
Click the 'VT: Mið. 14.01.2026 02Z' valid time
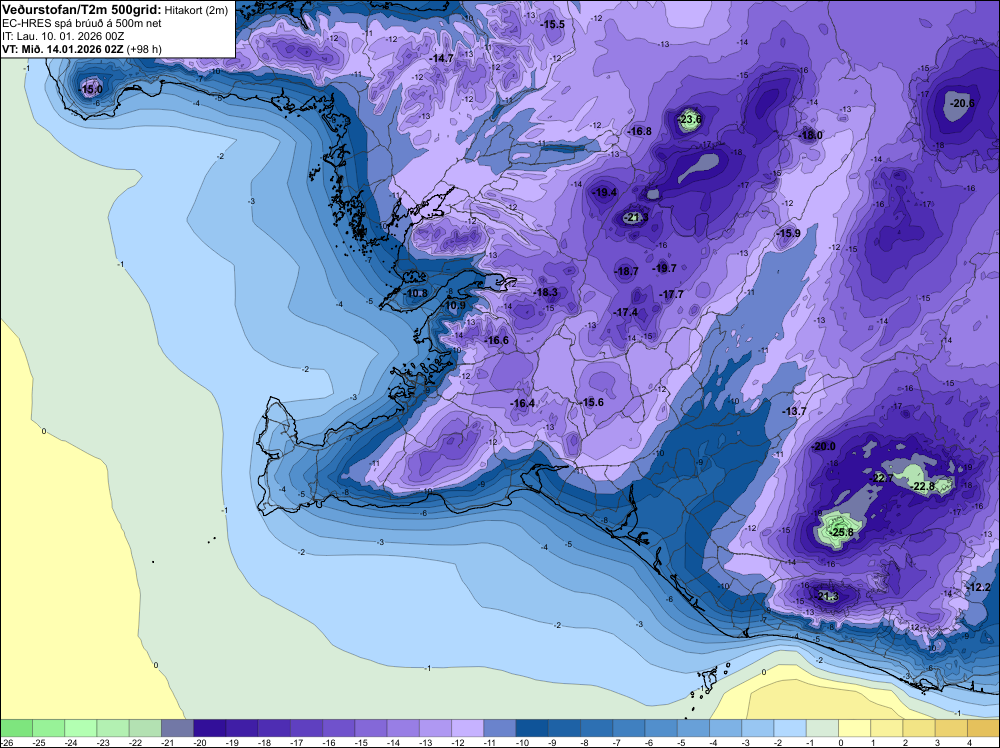coord(63,49)
